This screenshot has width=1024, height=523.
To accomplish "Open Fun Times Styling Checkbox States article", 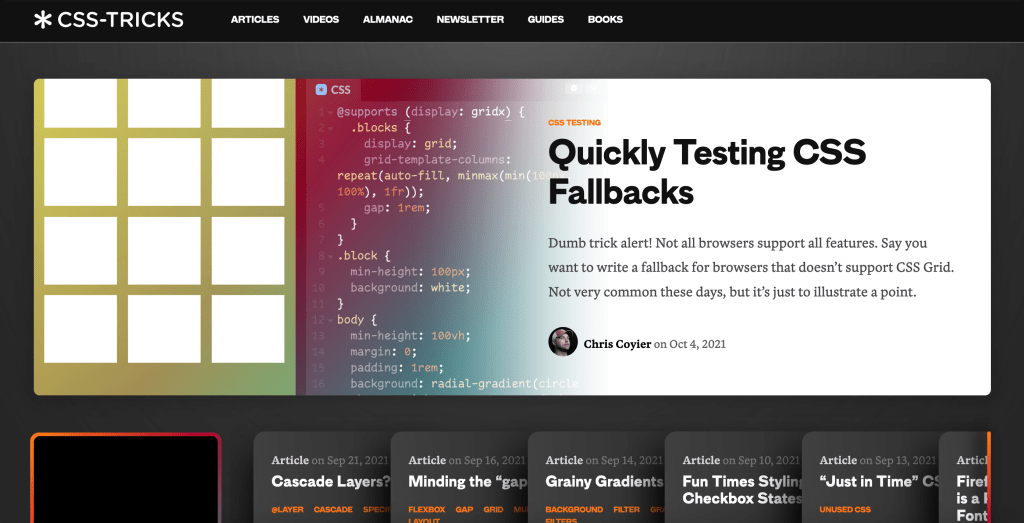I will 743,490.
